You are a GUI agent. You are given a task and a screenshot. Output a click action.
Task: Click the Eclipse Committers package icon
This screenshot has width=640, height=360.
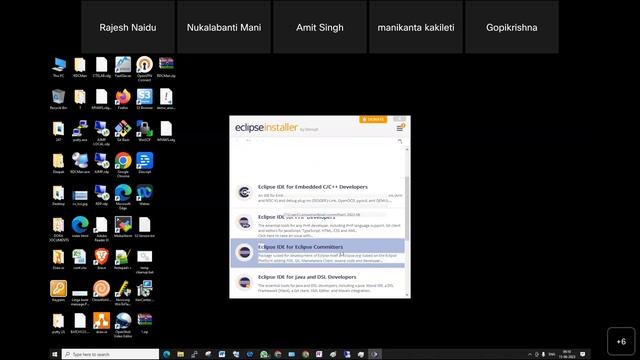pyautogui.click(x=244, y=253)
